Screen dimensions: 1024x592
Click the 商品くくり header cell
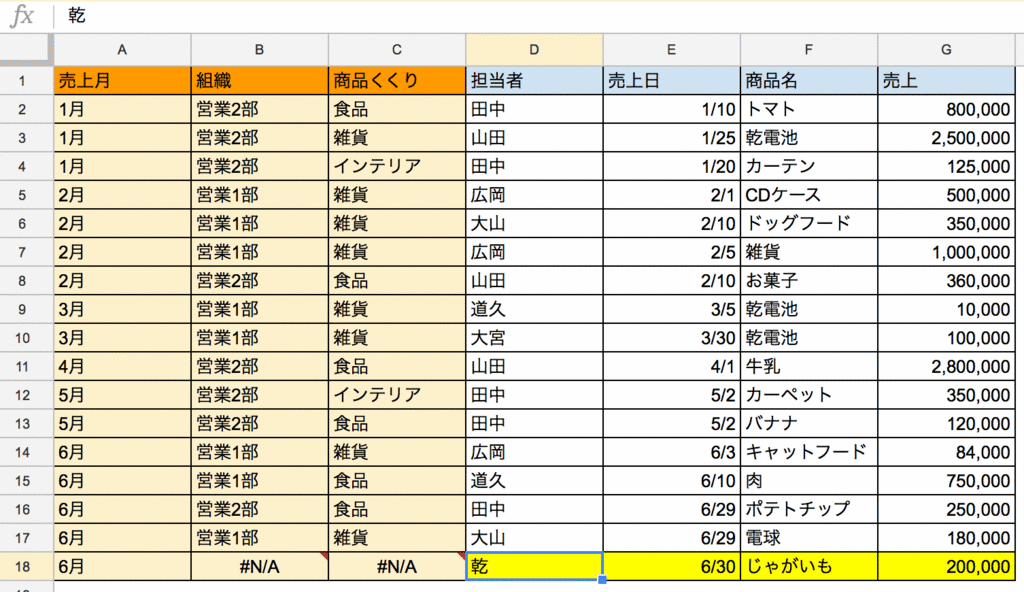coord(396,80)
